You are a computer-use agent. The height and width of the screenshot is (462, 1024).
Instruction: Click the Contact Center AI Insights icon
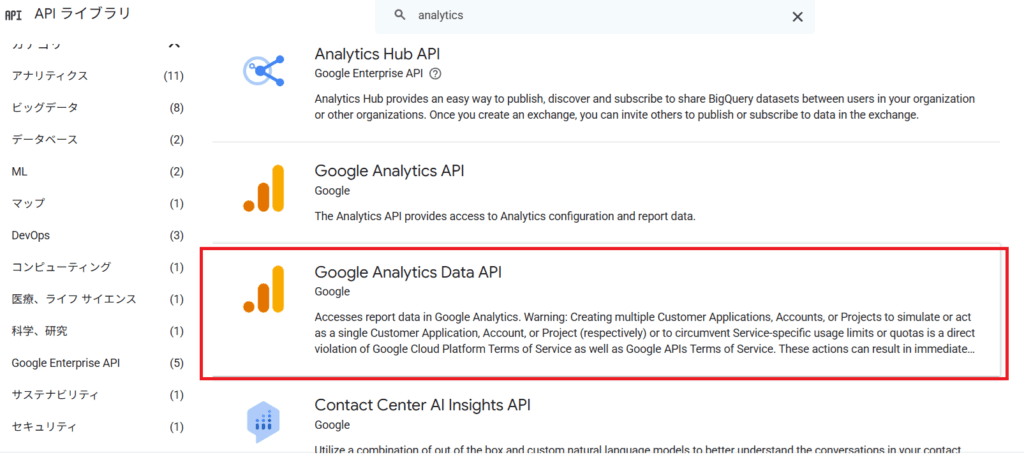[264, 421]
